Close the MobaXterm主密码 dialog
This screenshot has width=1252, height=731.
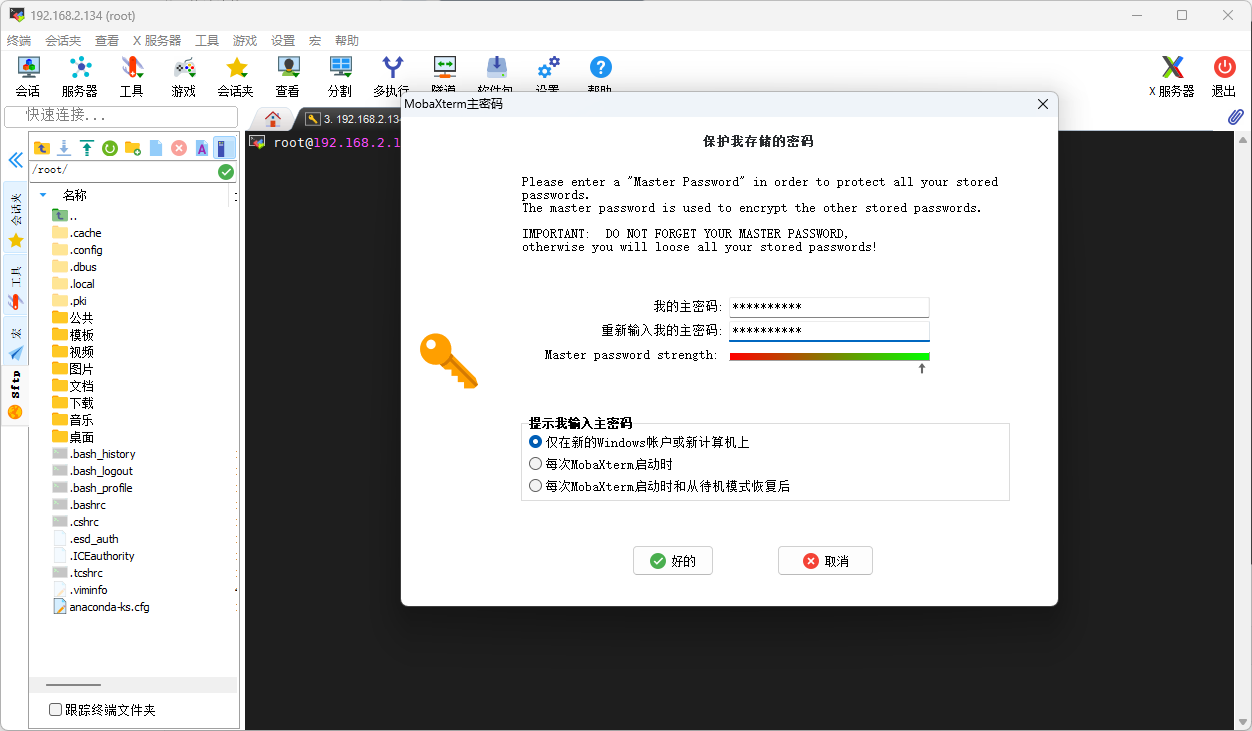(x=1043, y=104)
